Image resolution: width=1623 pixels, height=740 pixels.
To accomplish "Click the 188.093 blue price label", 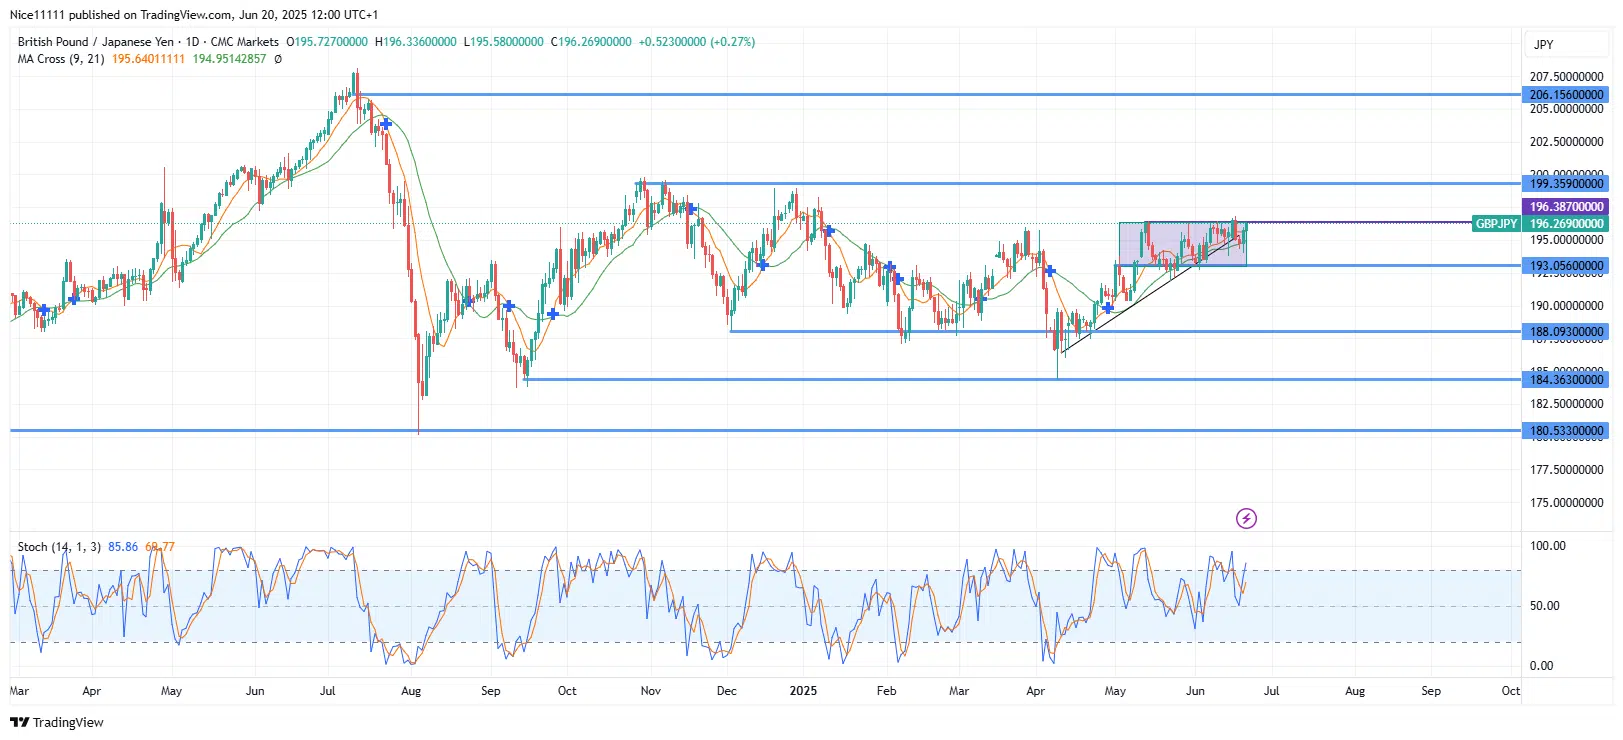I will (x=1566, y=332).
